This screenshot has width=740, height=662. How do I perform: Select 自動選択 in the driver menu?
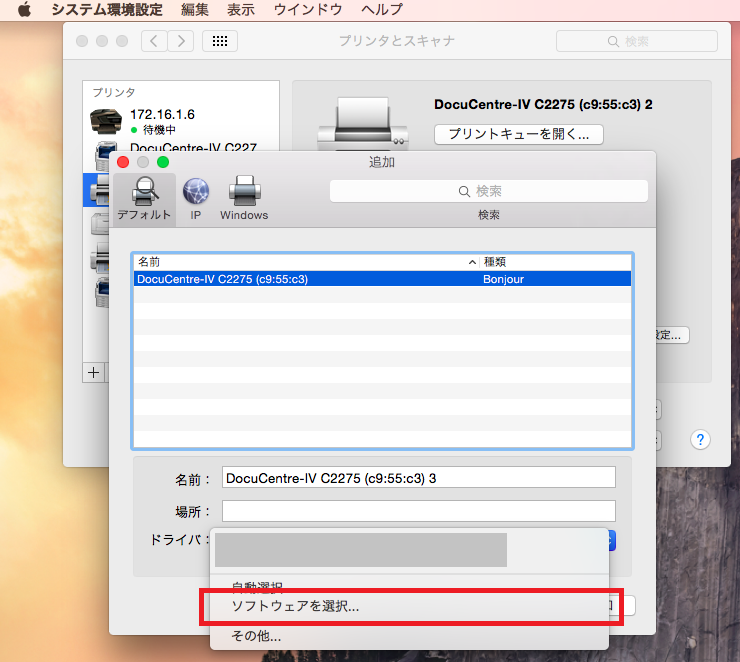click(257, 586)
